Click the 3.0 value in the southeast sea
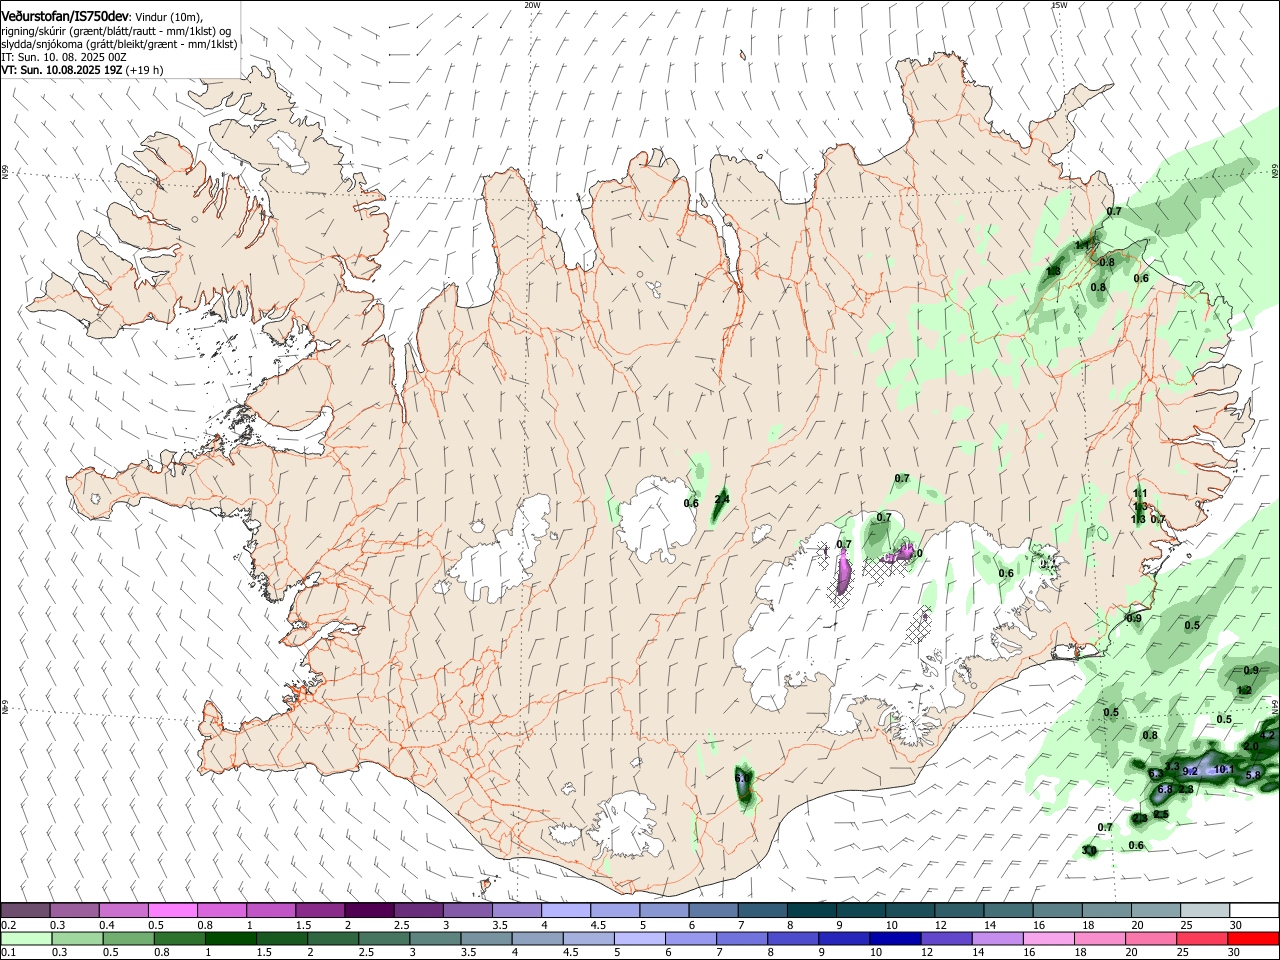Screen dimensions: 1280x960 tap(1089, 850)
